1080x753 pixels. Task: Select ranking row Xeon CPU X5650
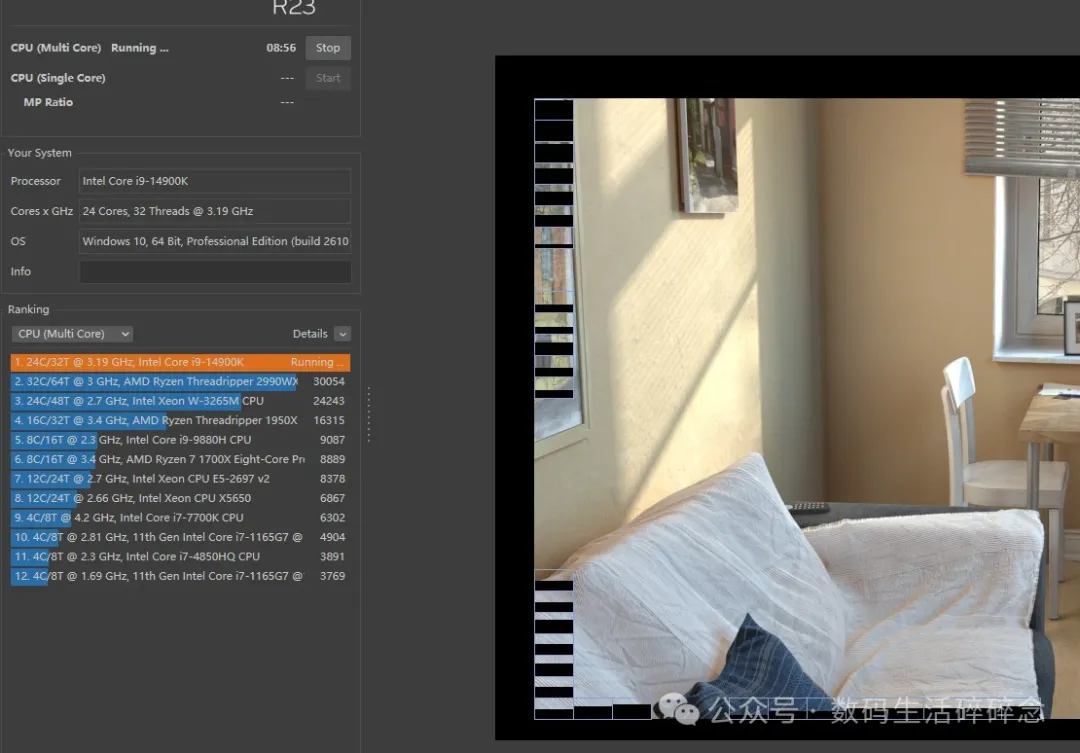(x=180, y=497)
